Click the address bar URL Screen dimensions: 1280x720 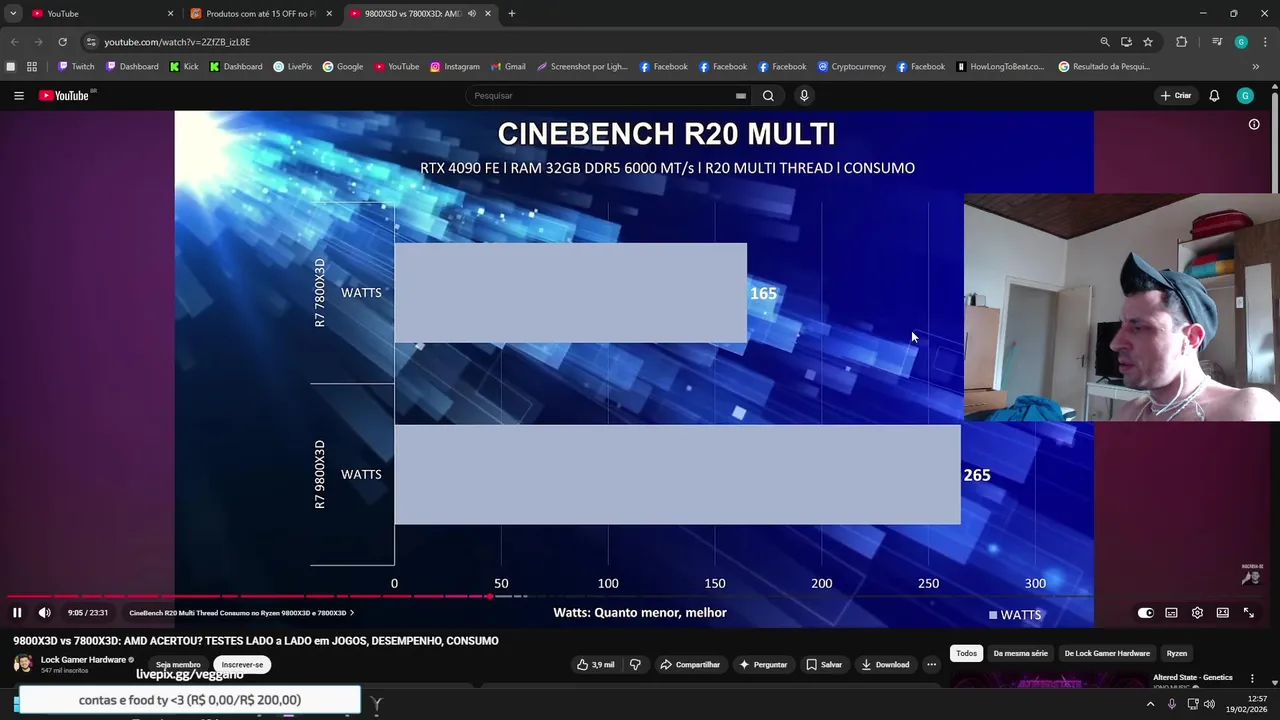point(177,42)
